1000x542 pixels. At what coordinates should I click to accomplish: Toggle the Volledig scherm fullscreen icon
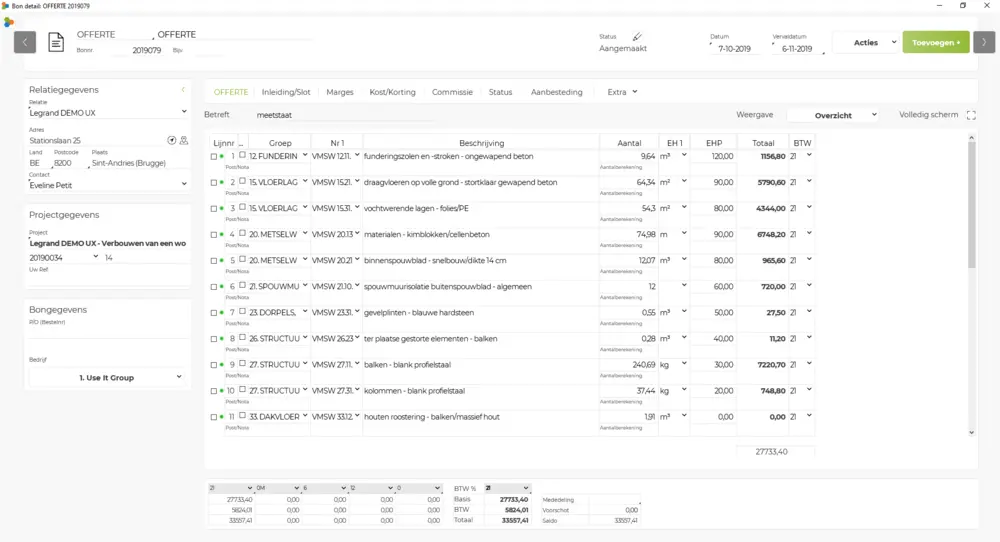pyautogui.click(x=971, y=115)
